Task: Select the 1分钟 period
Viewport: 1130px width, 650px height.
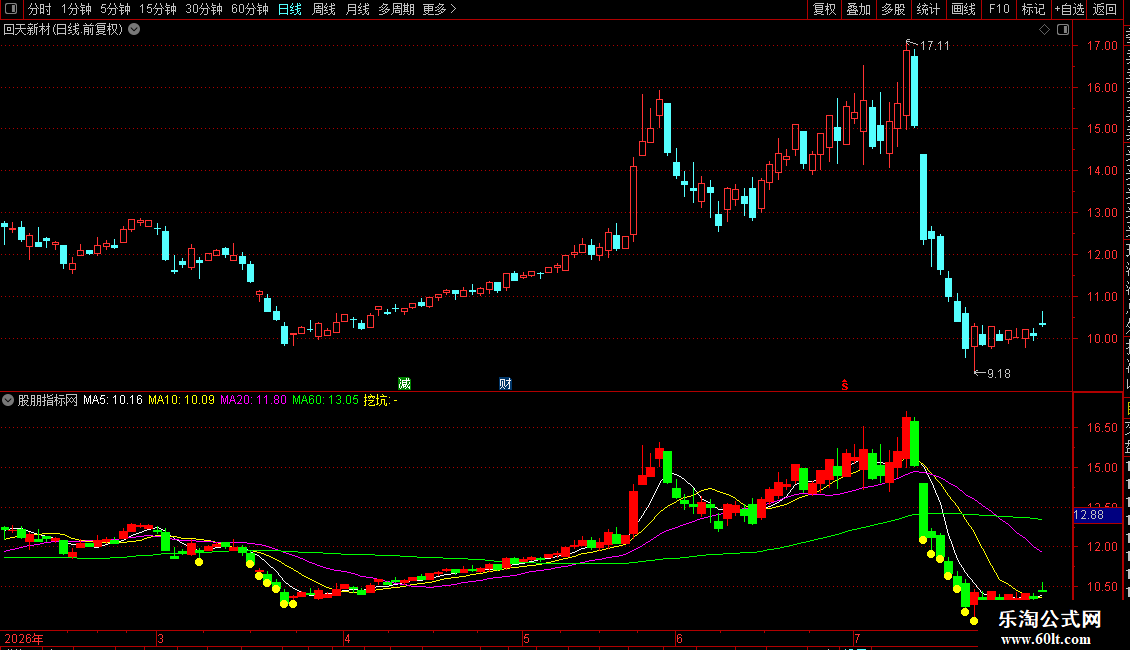Action: (76, 9)
